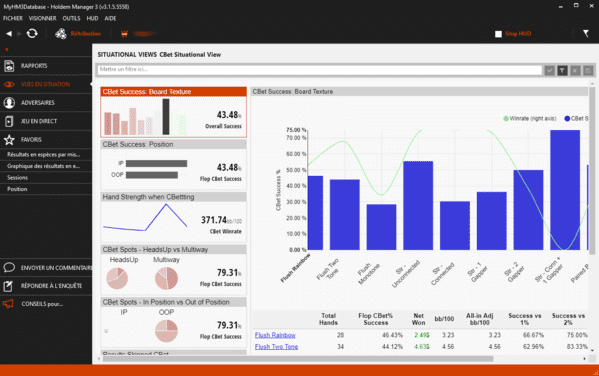The width and height of the screenshot is (599, 376).
Task: Click scroll-right arrow on bottom scrollbar
Action: pyautogui.click(x=584, y=359)
